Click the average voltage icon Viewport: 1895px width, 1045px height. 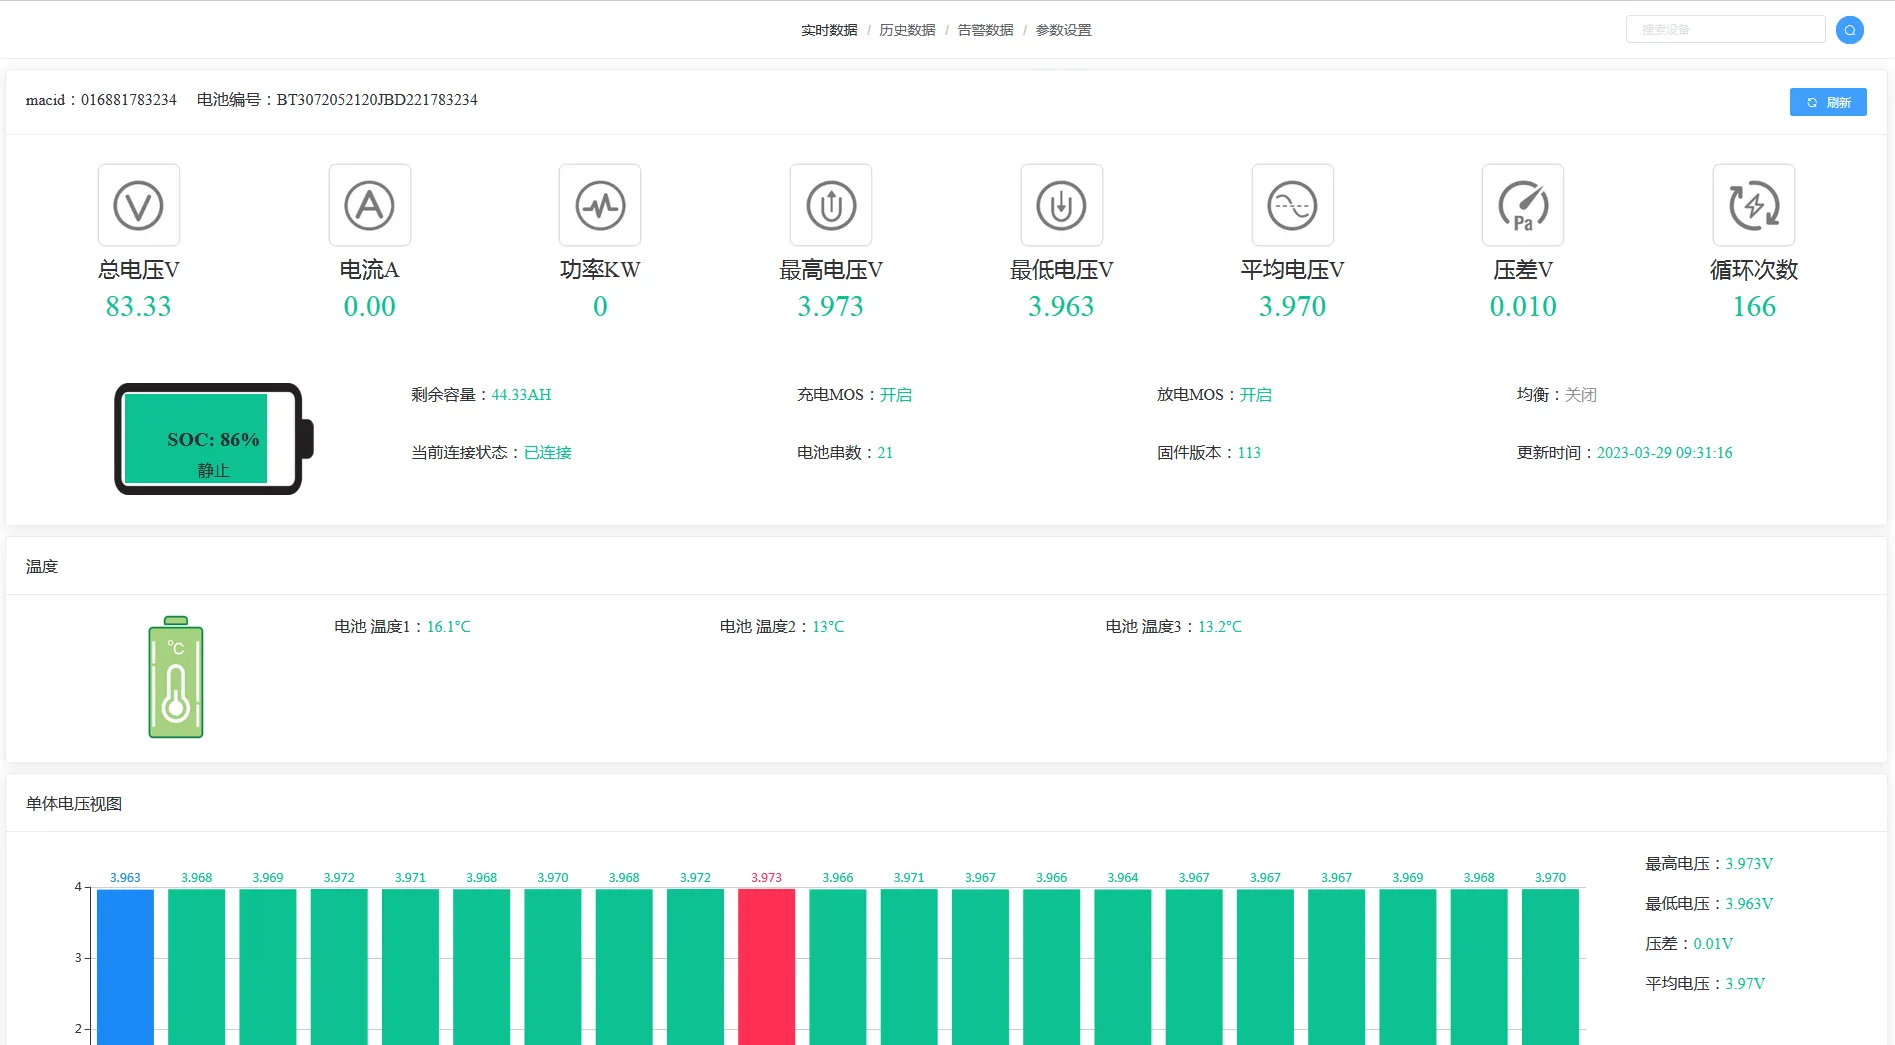point(1292,205)
